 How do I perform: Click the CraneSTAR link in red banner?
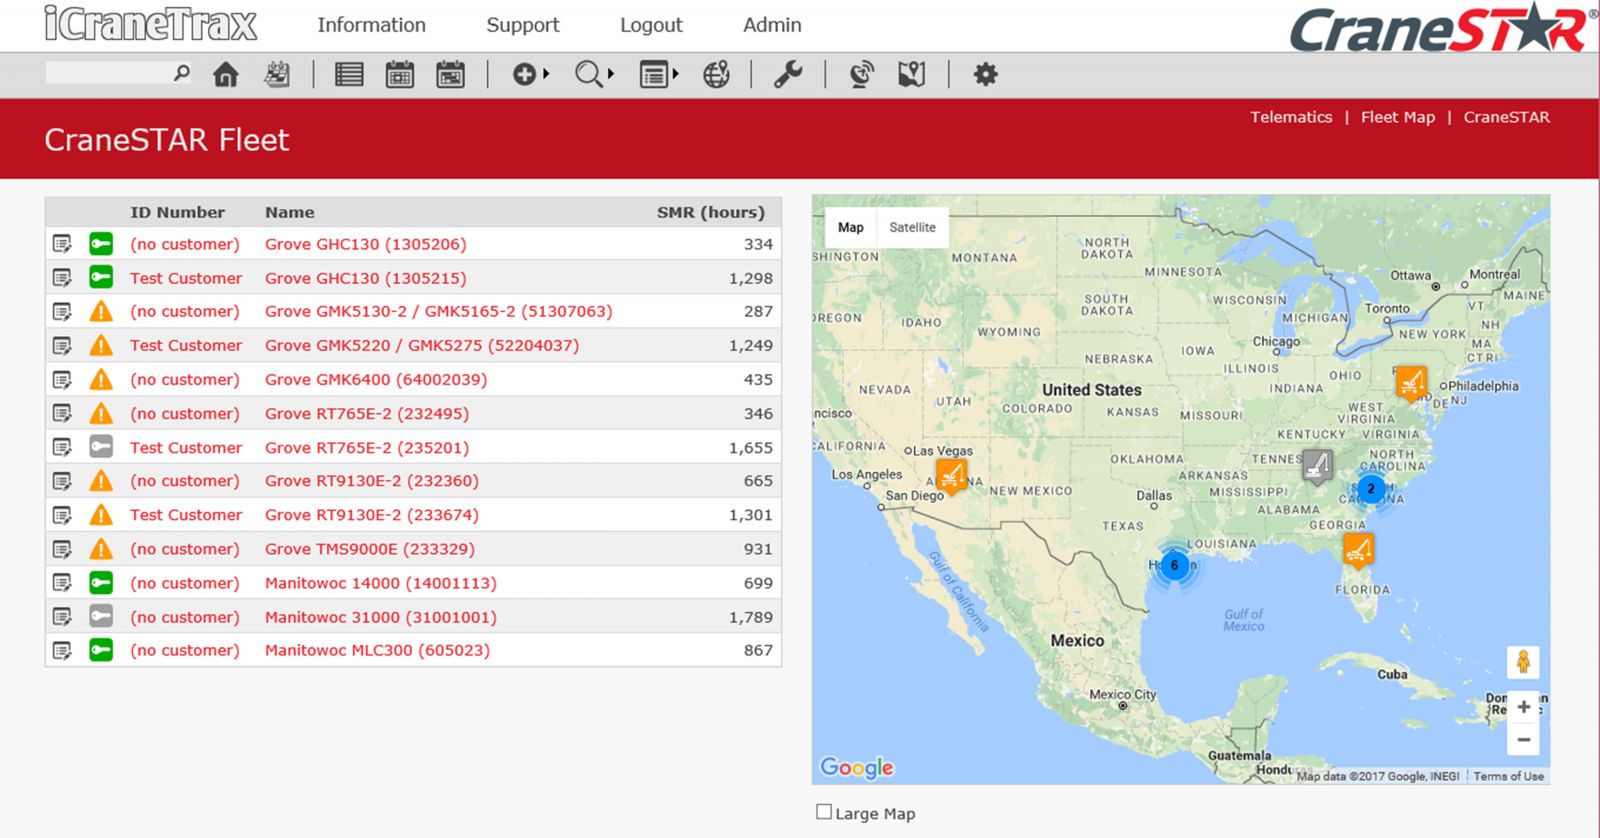click(1507, 117)
